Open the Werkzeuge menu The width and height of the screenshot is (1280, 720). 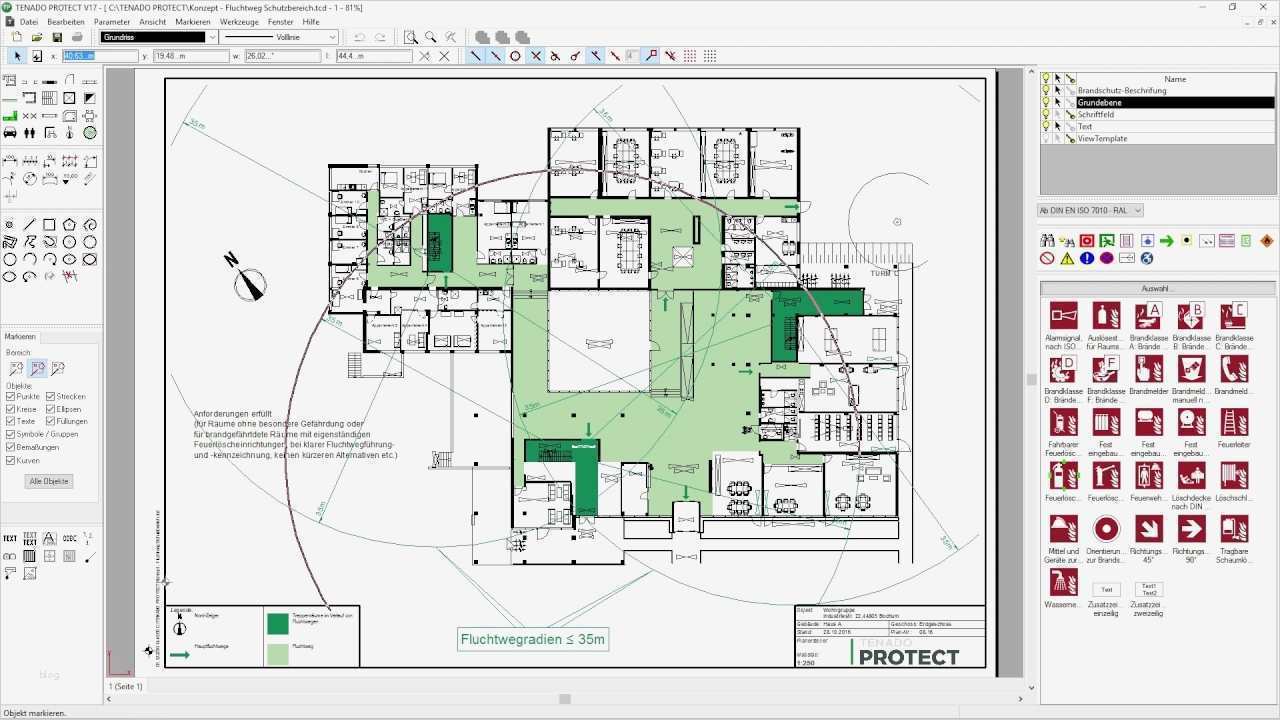point(239,21)
